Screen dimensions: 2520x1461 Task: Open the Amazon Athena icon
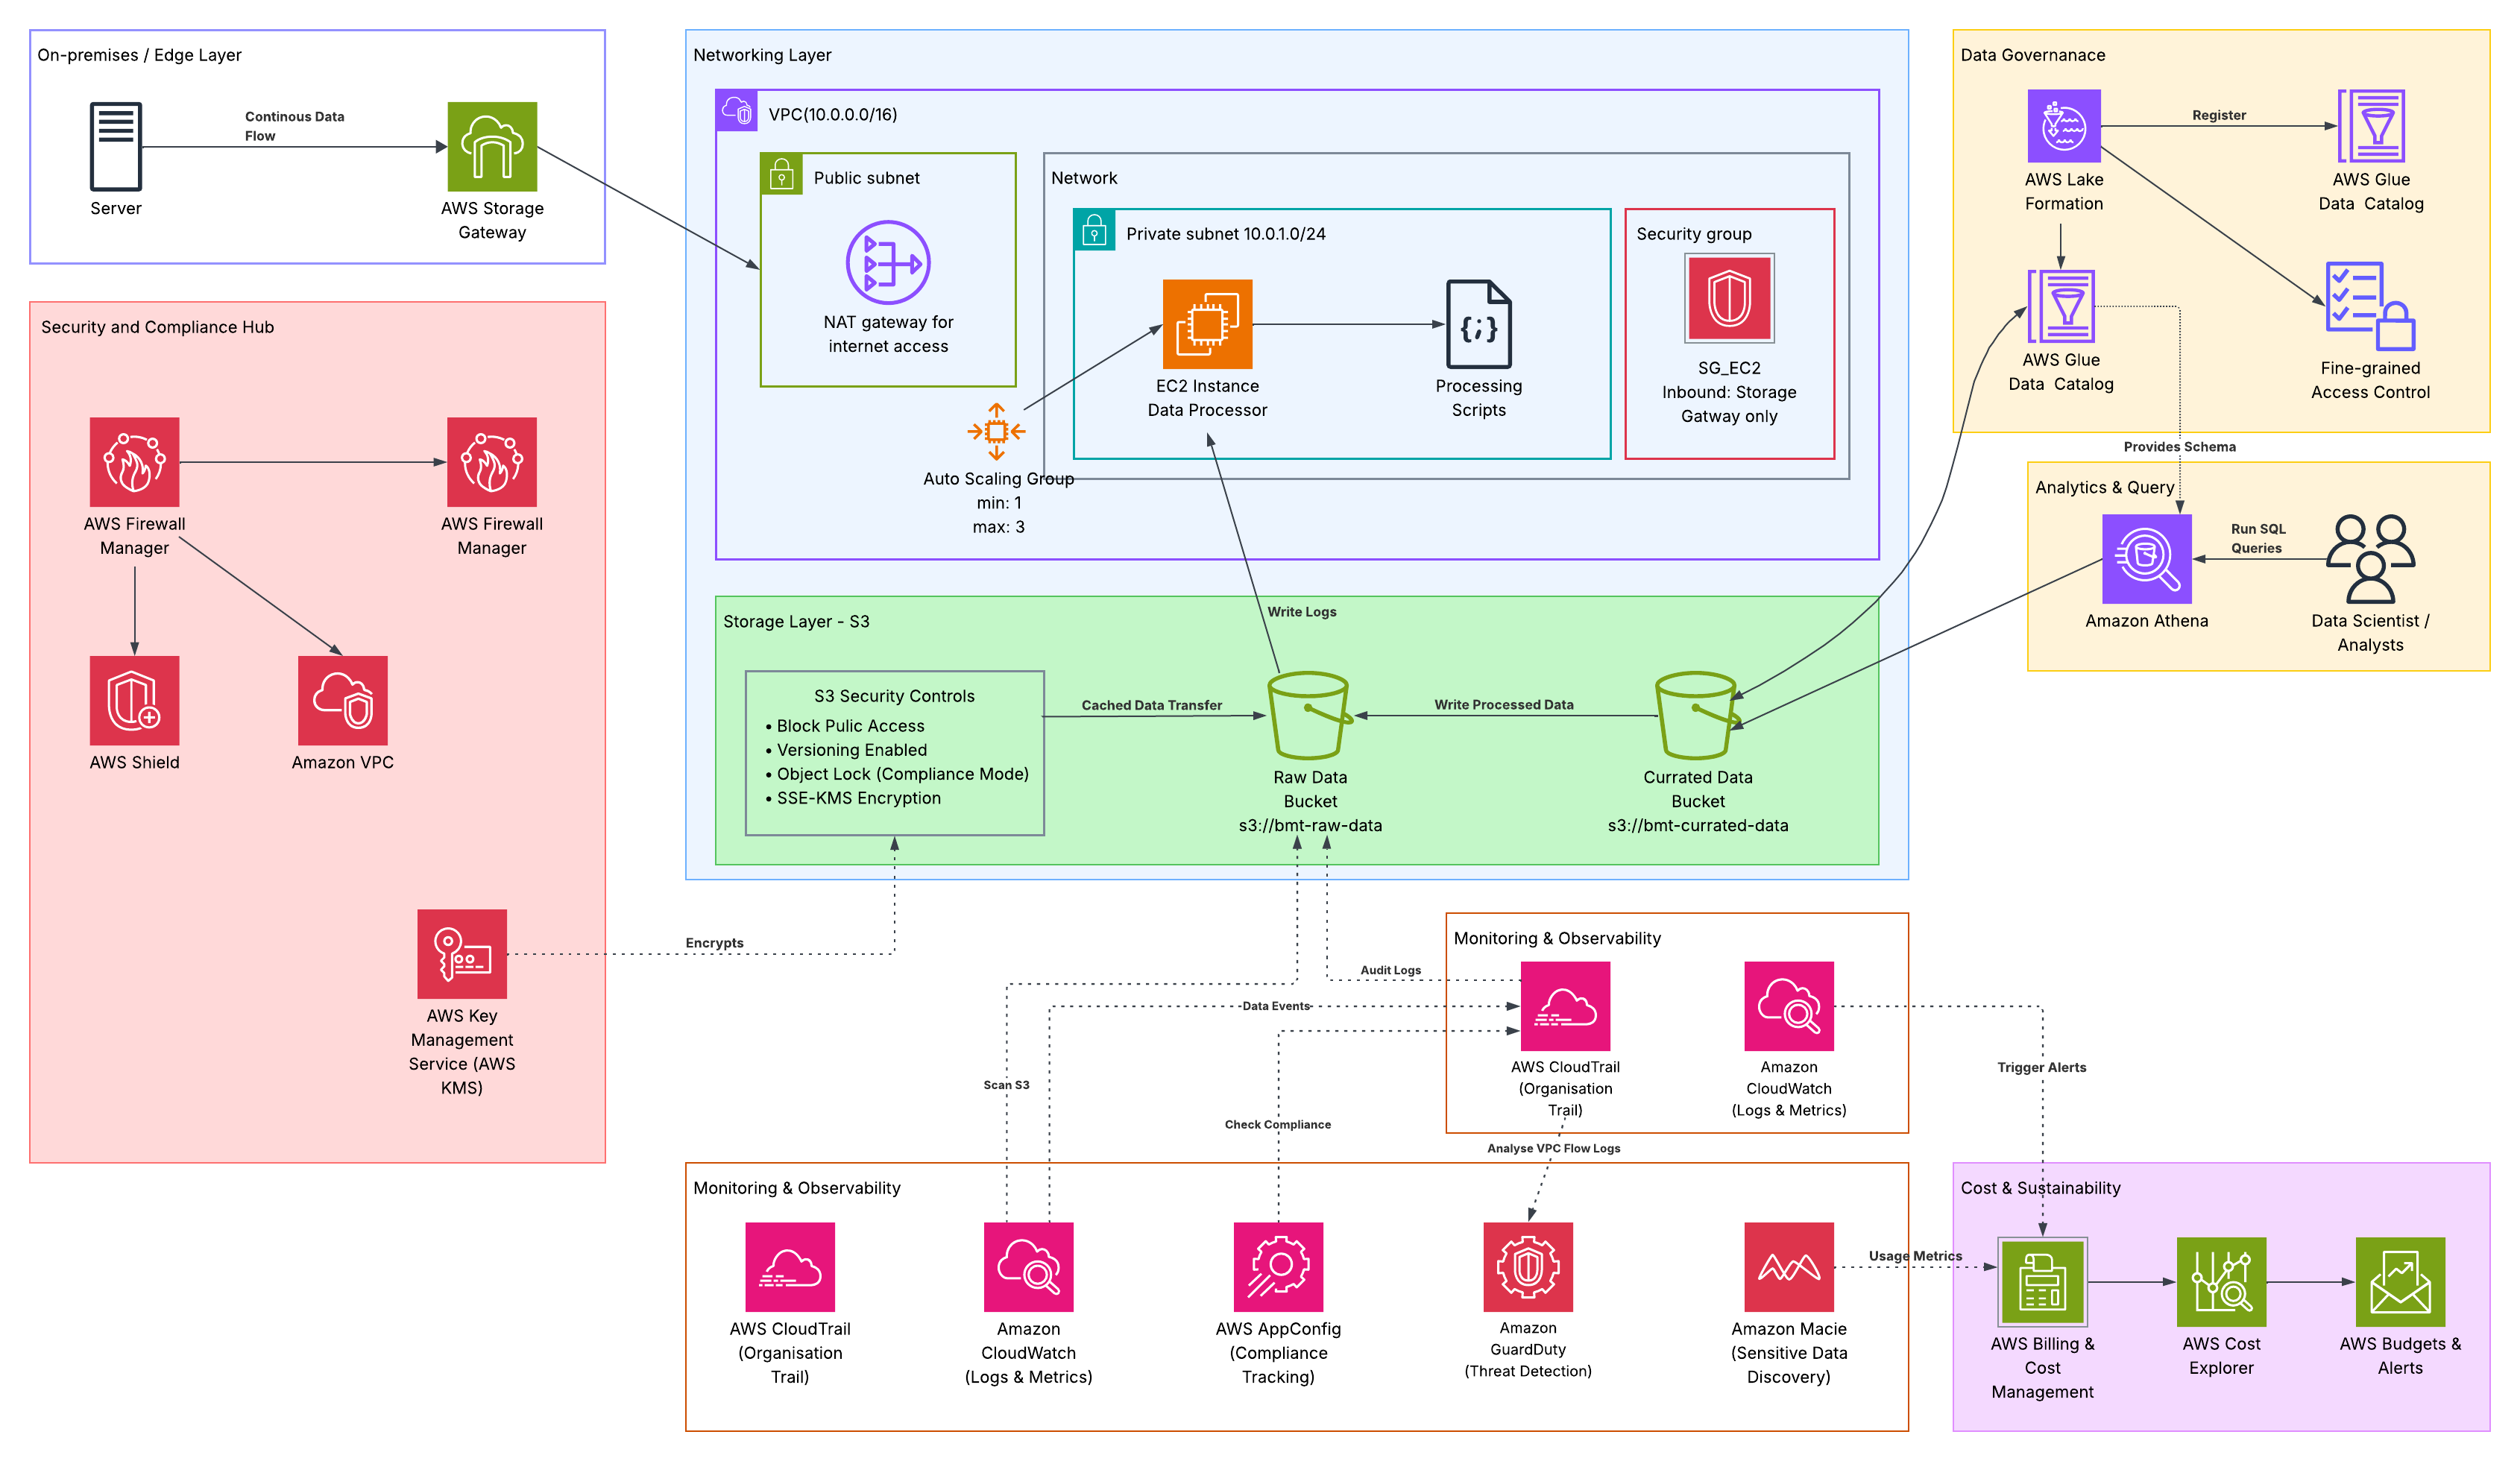click(x=2146, y=559)
